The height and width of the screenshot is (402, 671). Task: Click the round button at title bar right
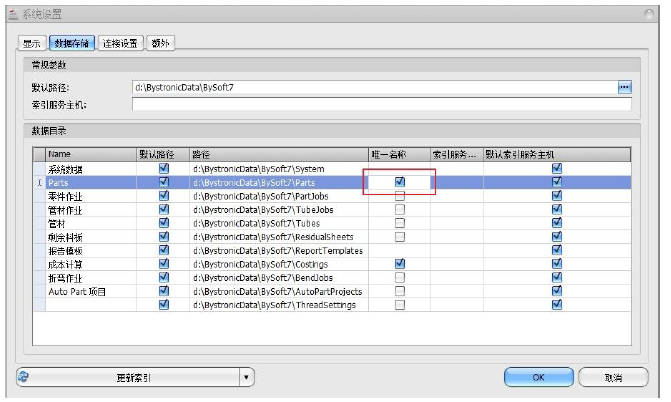(x=649, y=15)
